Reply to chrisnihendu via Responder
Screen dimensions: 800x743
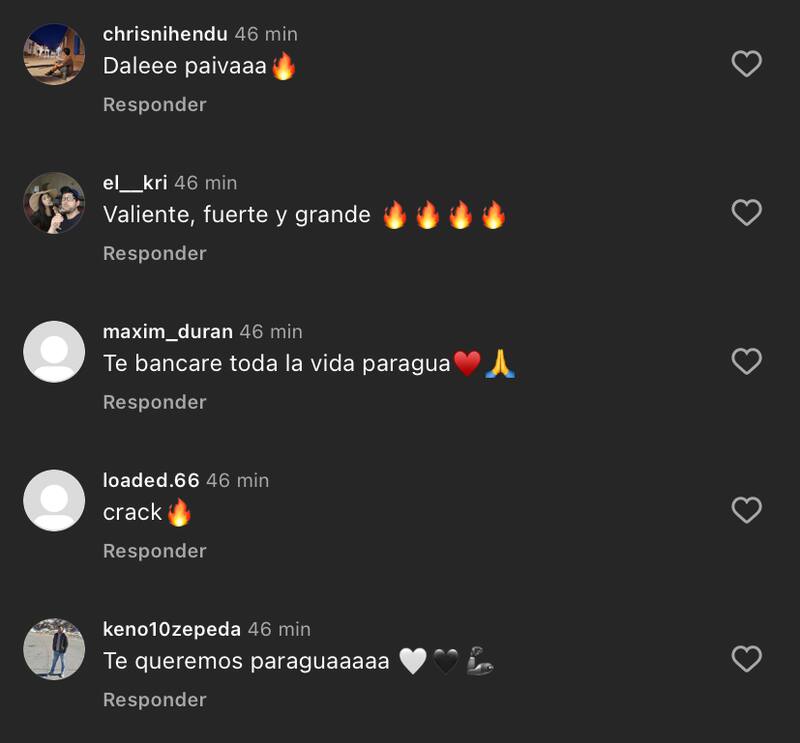[155, 105]
